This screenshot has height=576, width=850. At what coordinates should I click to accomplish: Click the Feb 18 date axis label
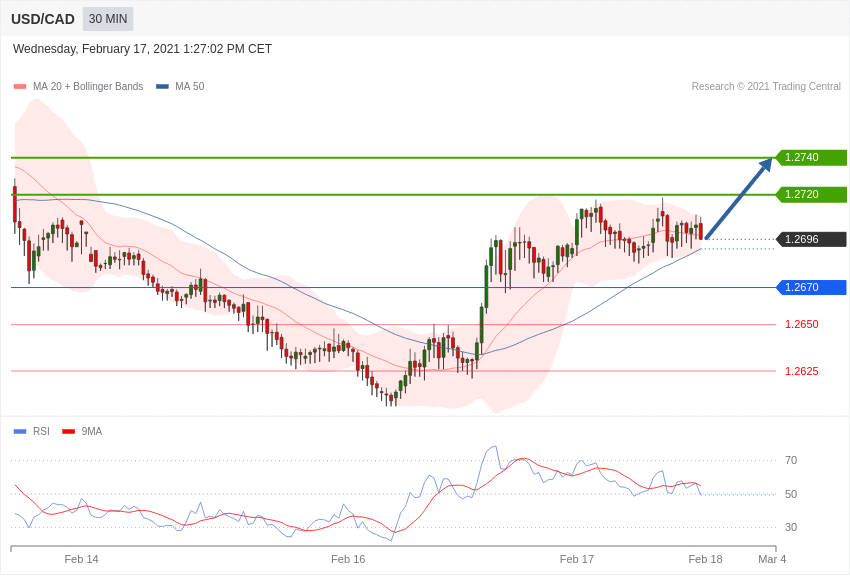[x=705, y=559]
